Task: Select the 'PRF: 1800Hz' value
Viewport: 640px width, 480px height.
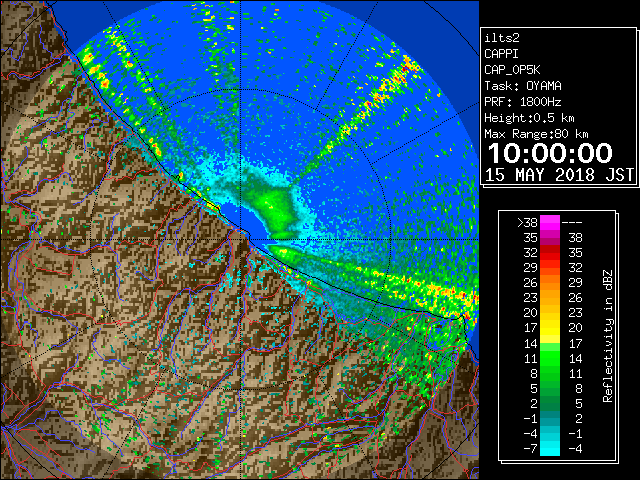Action: click(523, 102)
